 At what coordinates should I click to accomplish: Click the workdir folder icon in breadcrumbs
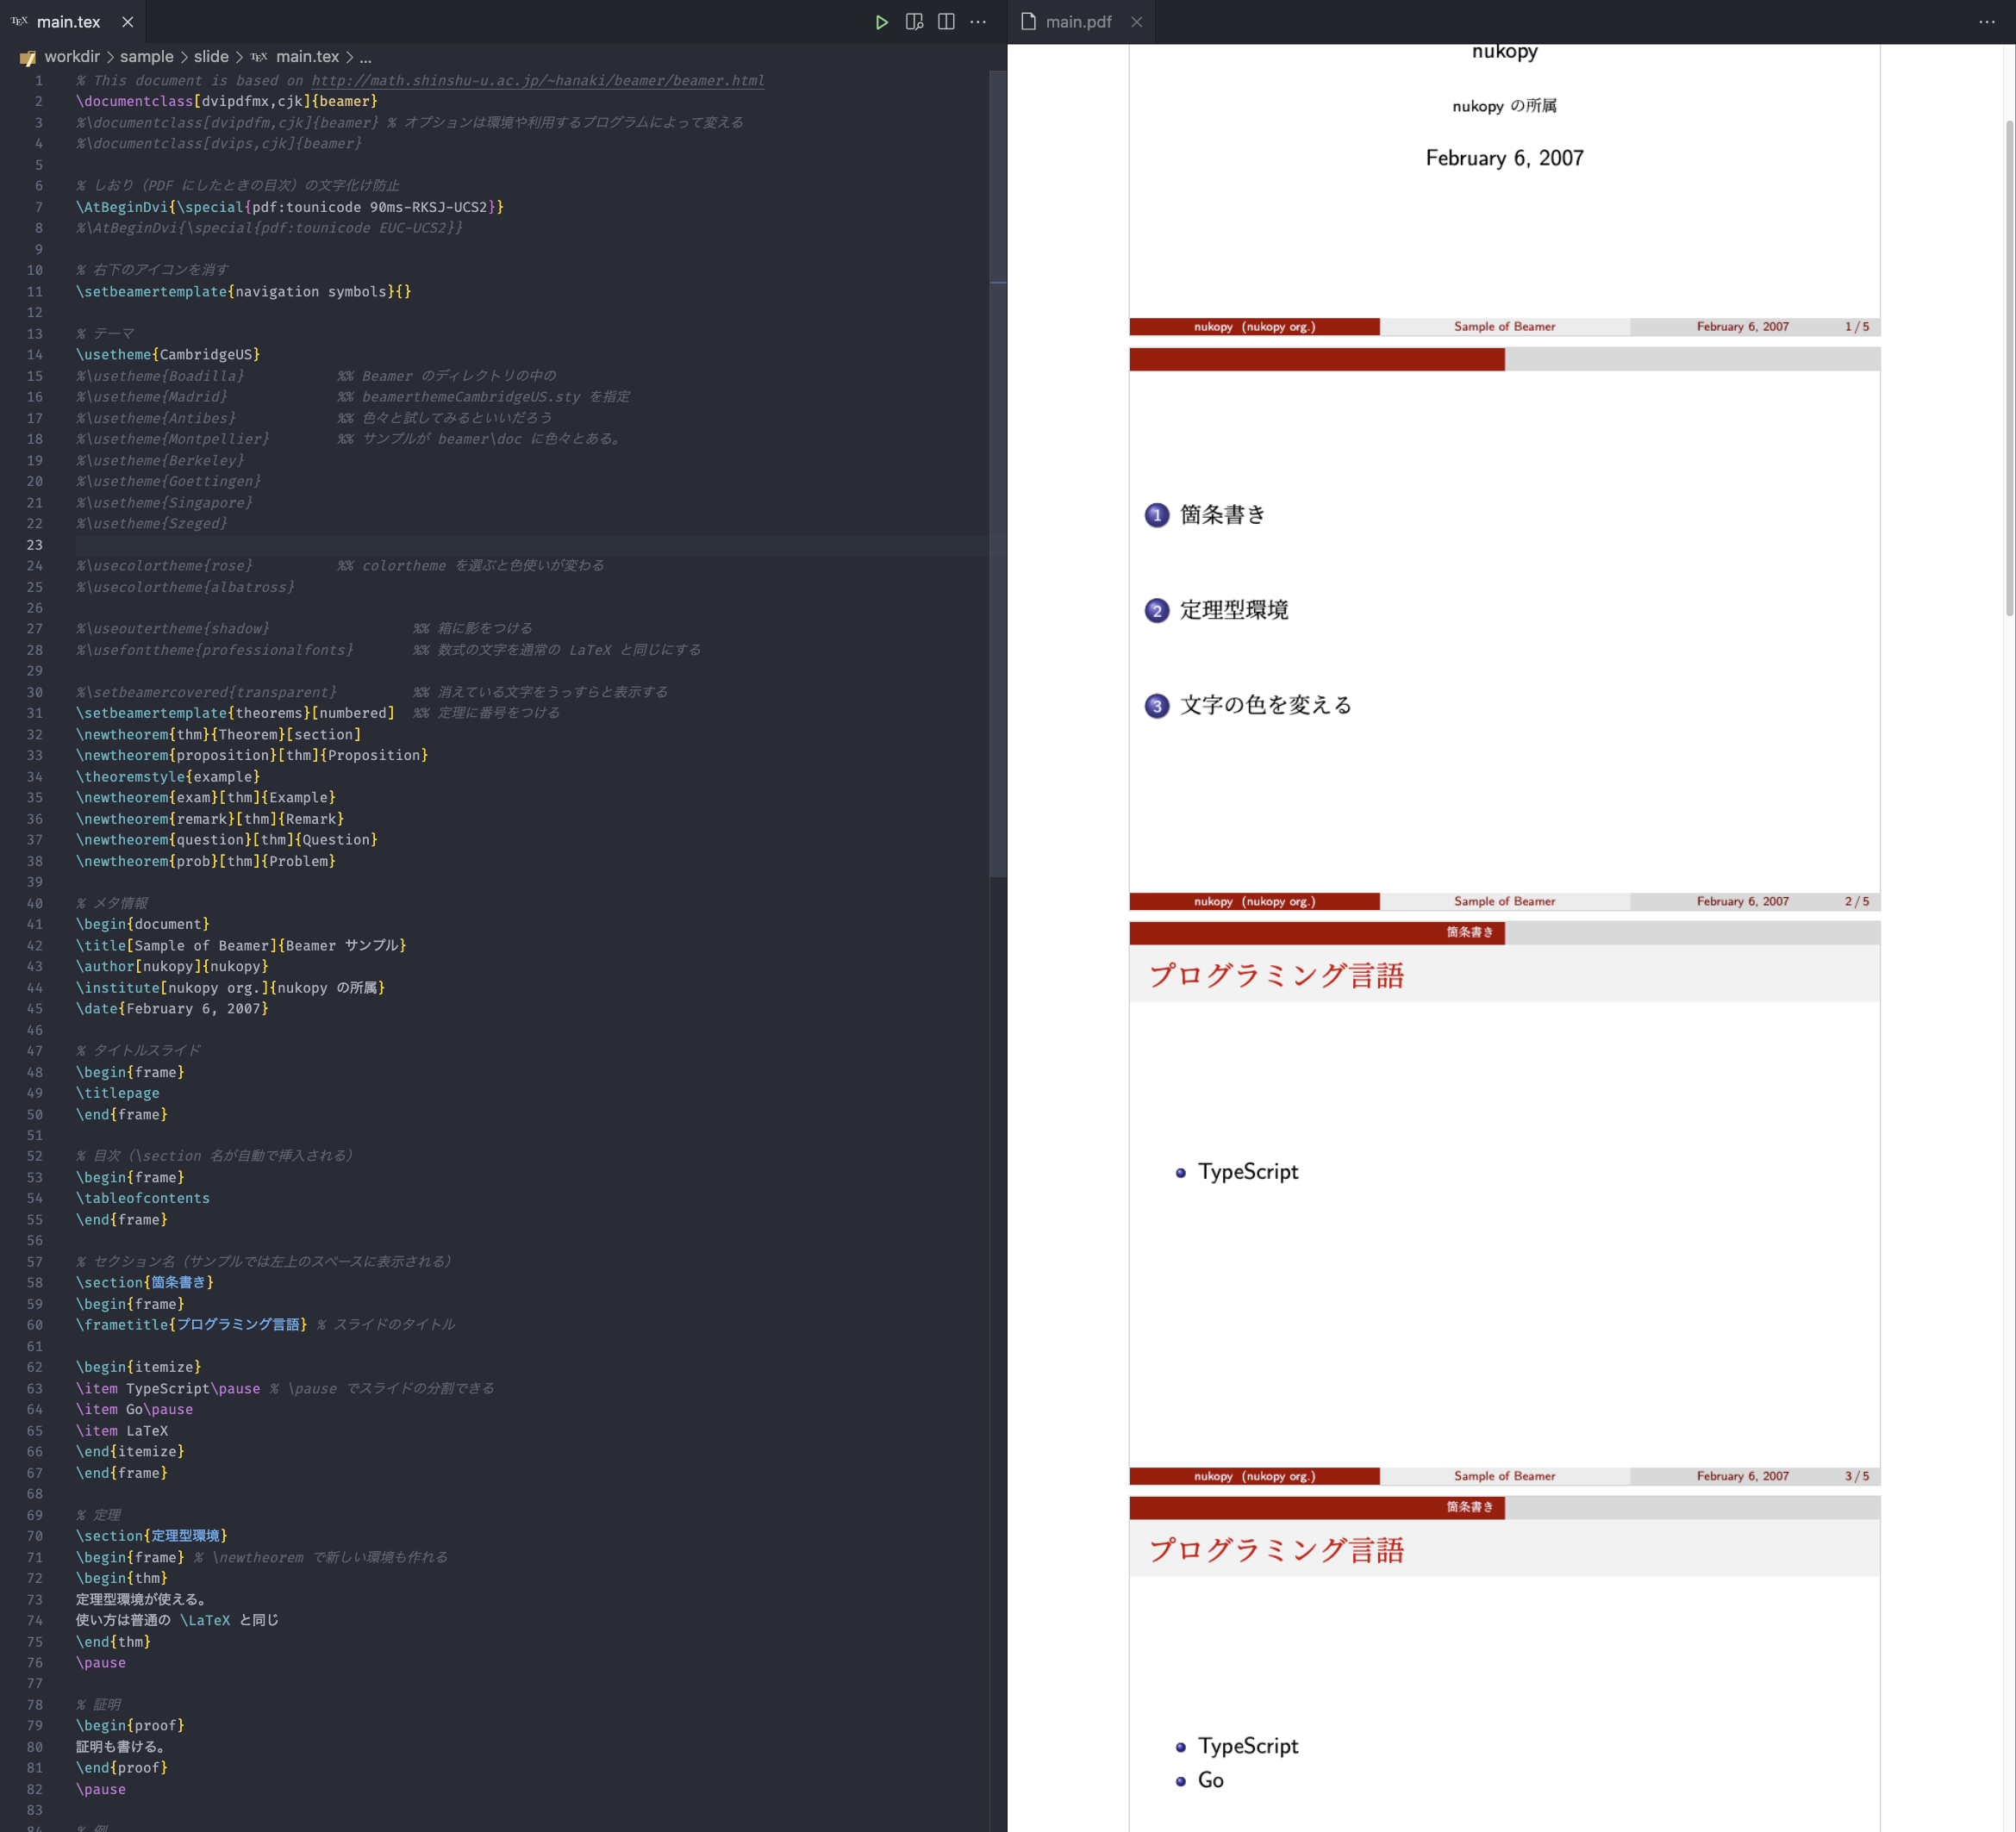coord(28,58)
